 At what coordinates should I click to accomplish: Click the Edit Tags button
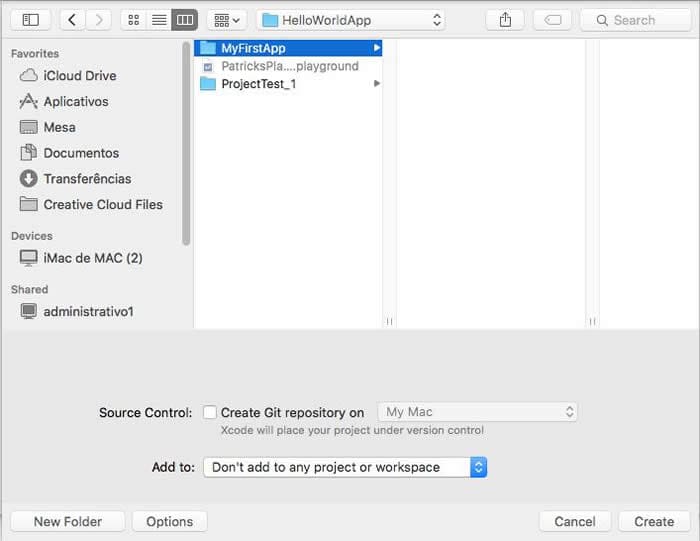[553, 20]
